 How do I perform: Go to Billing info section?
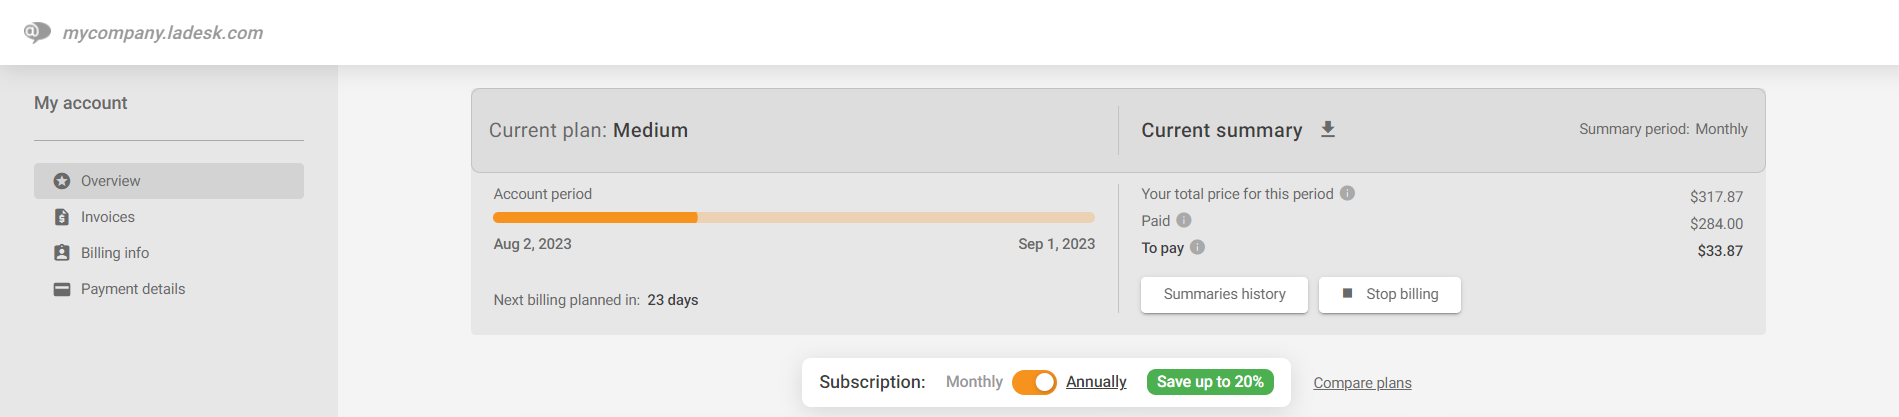point(115,253)
